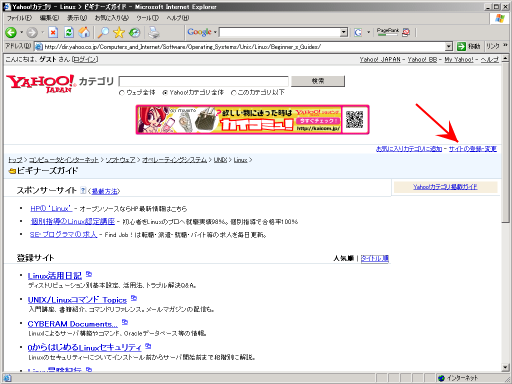Open the Yahoo!カテゴリ掲載ガイド link
This screenshot has width=512, height=384.
coord(445,187)
